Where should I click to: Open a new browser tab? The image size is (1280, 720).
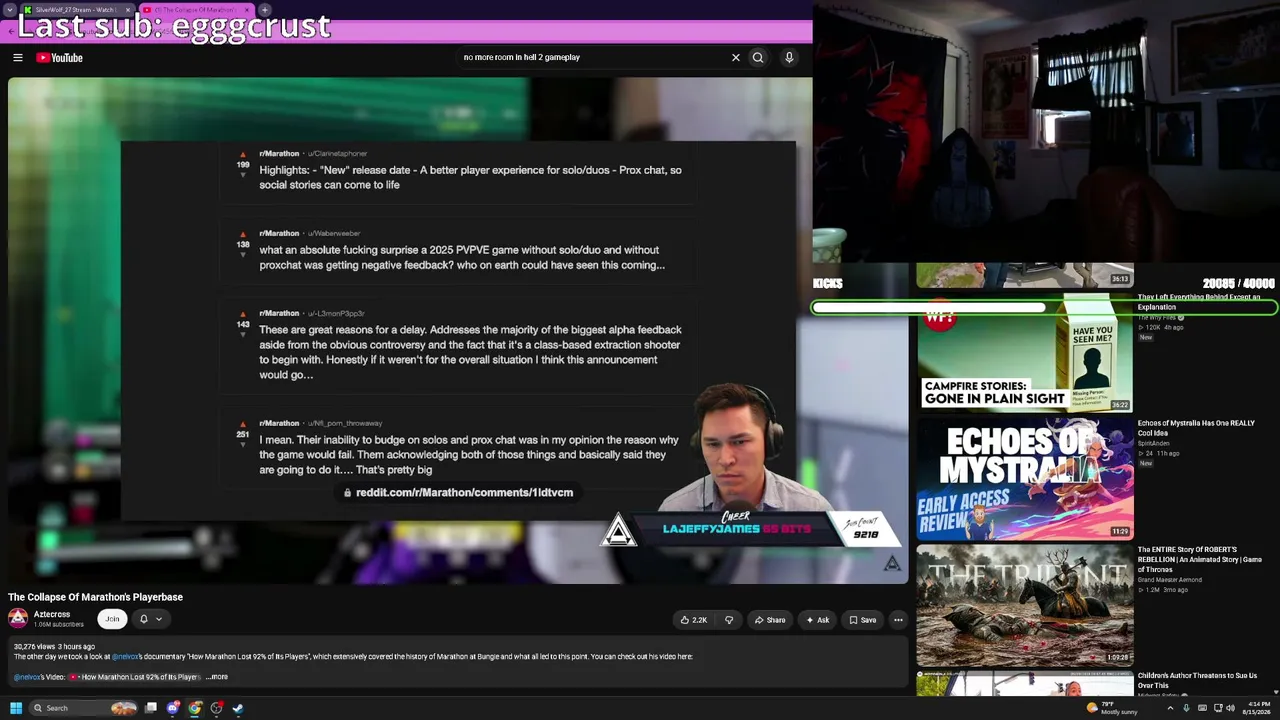265,10
